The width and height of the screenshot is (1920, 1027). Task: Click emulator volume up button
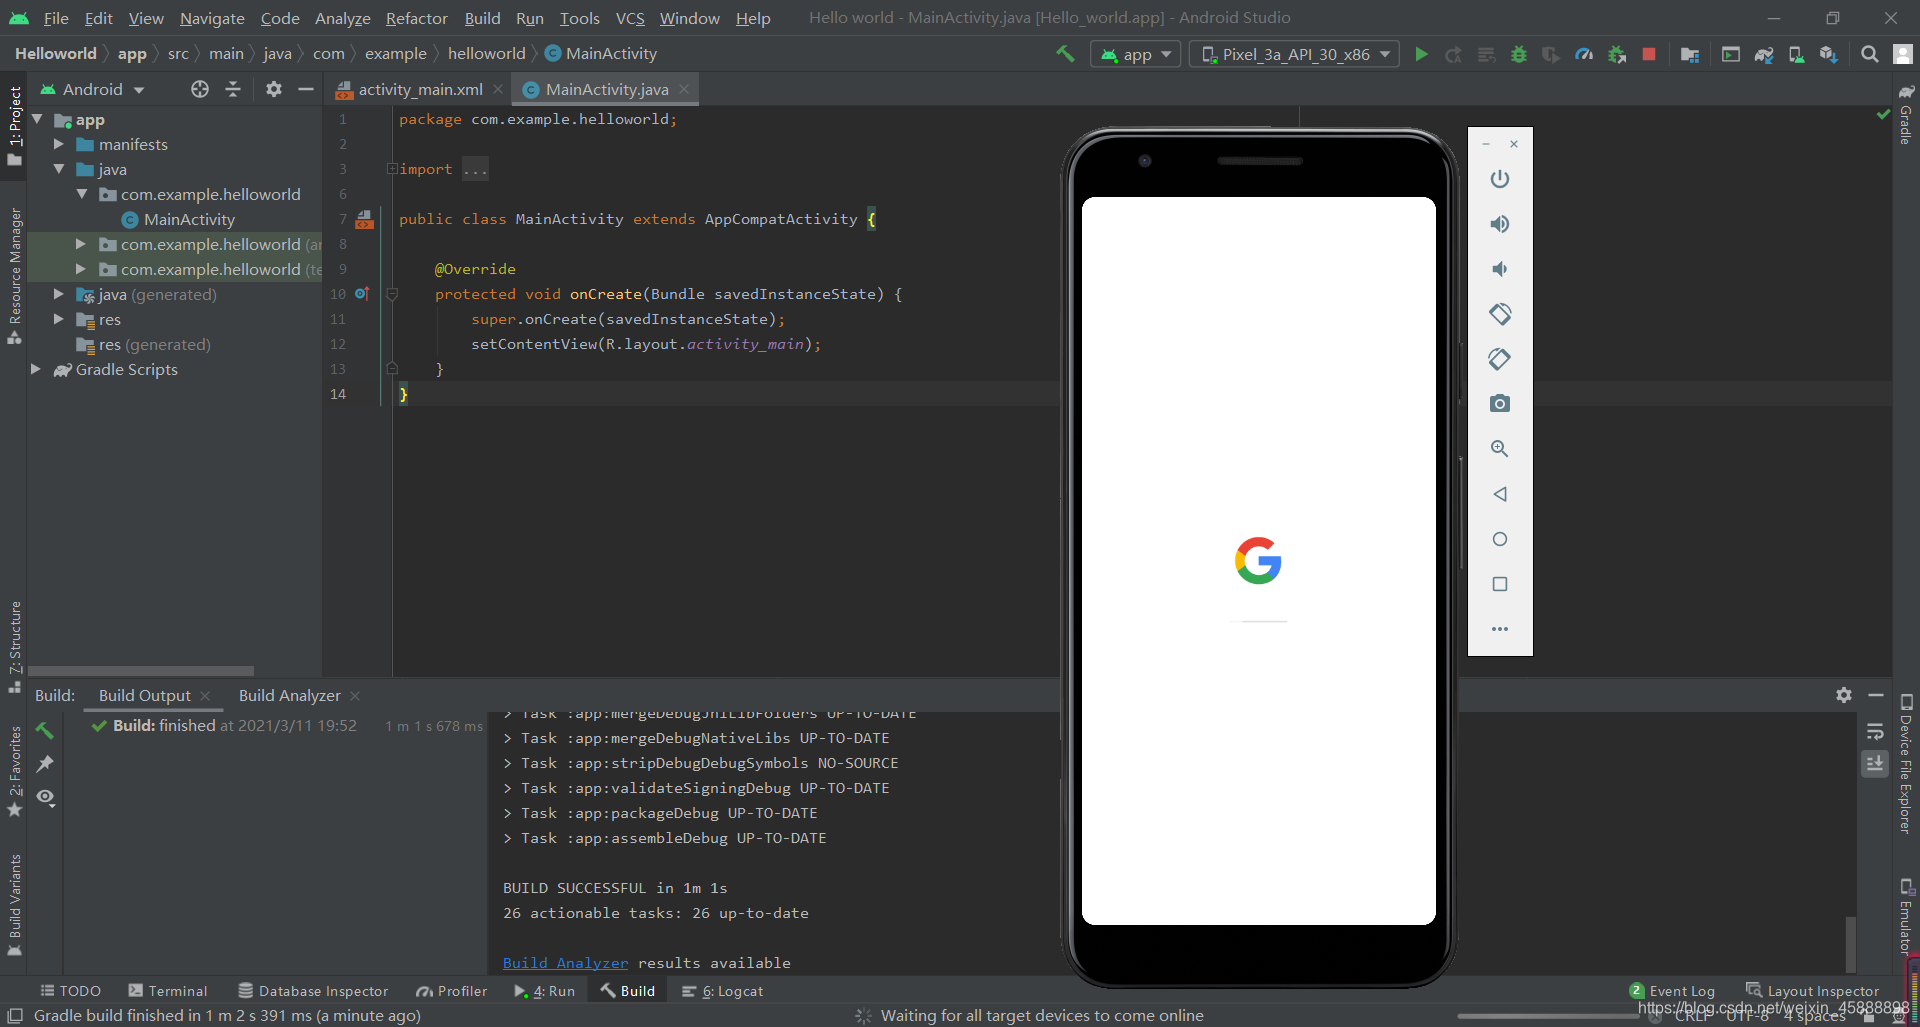click(x=1500, y=224)
